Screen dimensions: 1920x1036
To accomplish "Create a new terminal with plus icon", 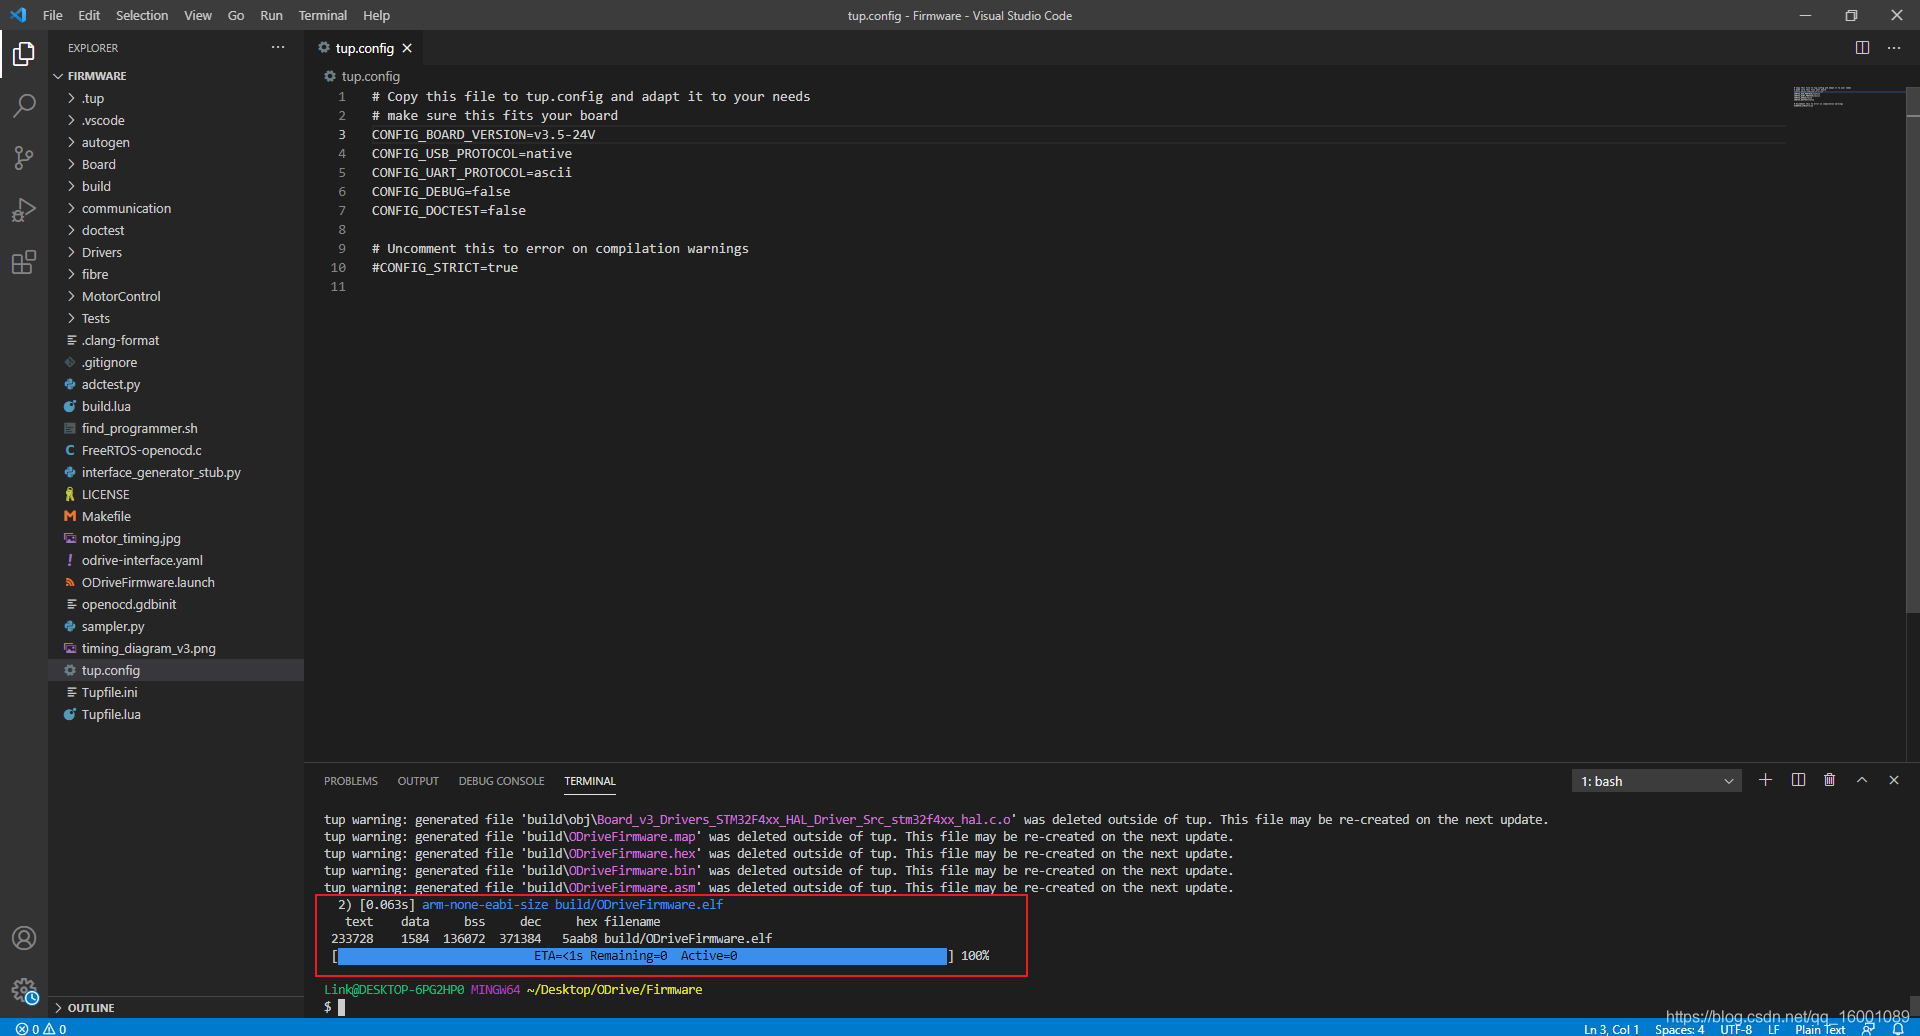I will [x=1766, y=780].
